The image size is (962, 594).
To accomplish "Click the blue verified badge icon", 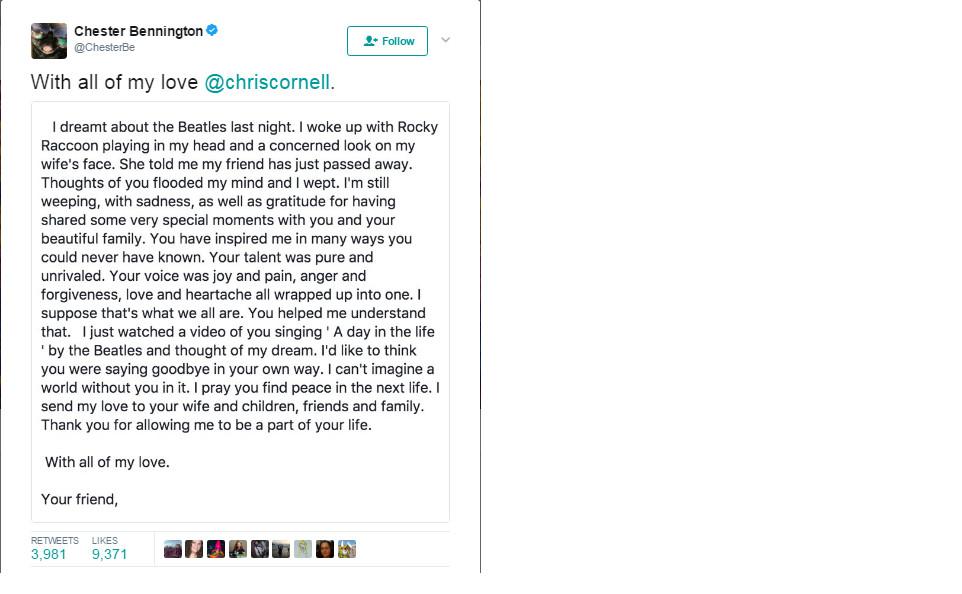I will point(212,30).
